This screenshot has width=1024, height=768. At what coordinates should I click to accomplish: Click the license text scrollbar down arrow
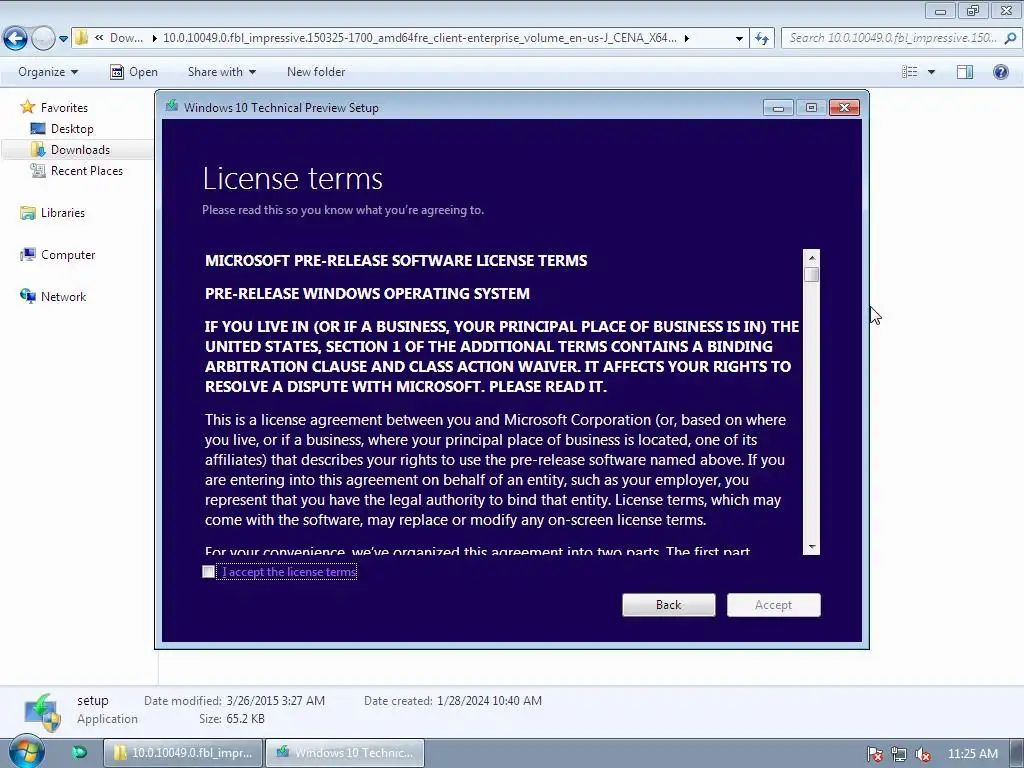pos(812,547)
